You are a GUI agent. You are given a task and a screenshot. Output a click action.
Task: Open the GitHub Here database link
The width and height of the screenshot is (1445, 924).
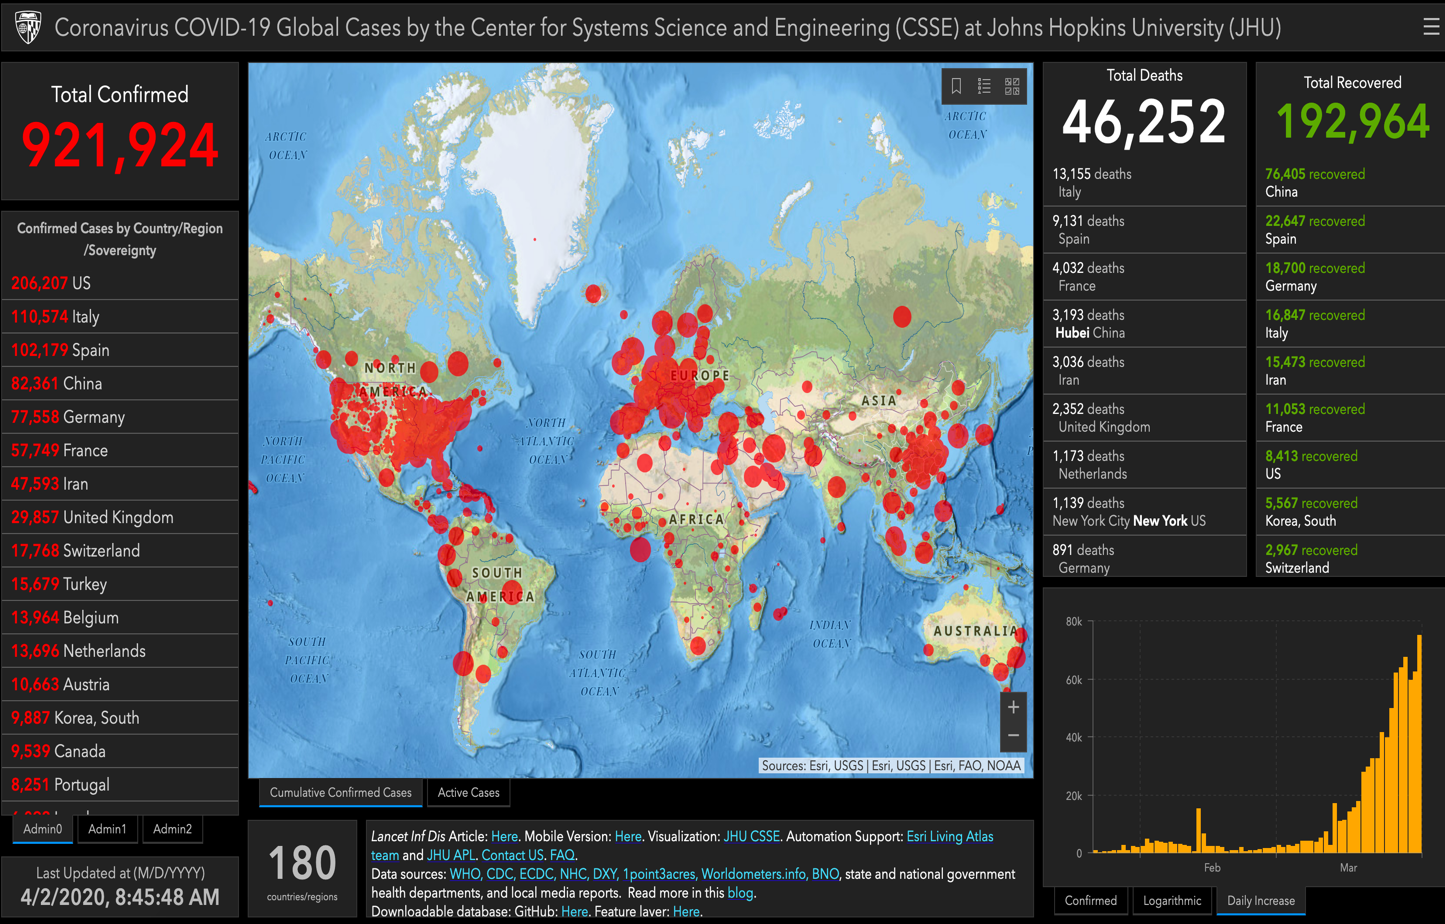tap(574, 912)
